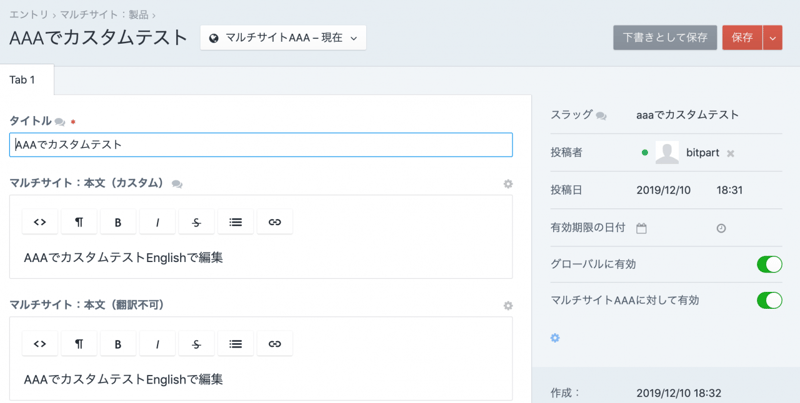Image resolution: width=800 pixels, height=403 pixels.
Task: Open paragraph format in custom body editor
Action: point(79,222)
